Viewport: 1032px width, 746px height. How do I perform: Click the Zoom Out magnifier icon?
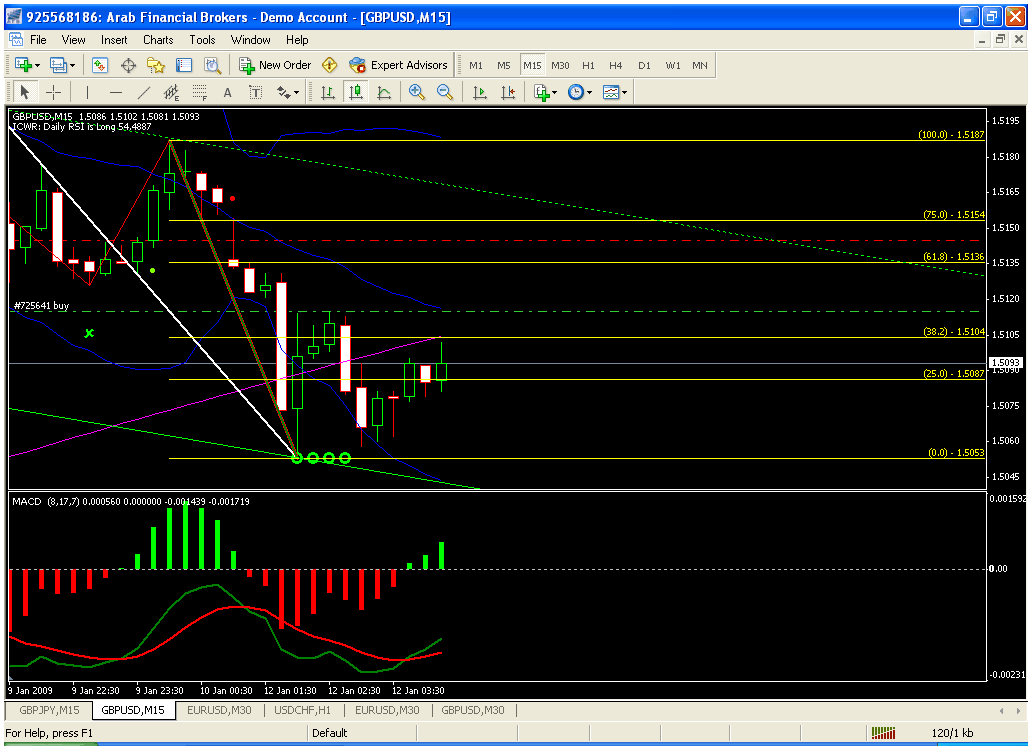point(445,92)
